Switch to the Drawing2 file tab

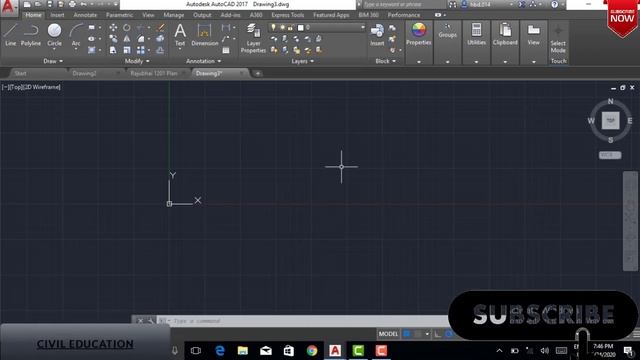click(x=84, y=73)
